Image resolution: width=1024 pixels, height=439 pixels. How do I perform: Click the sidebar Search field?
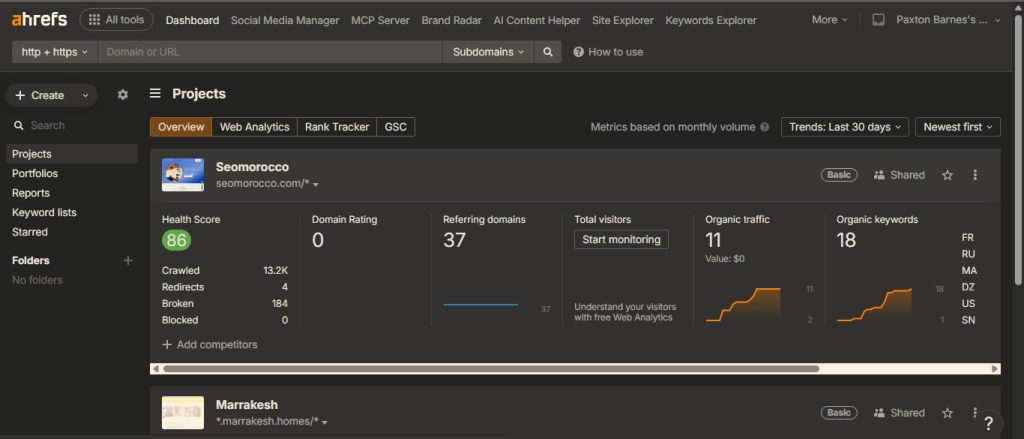point(72,125)
